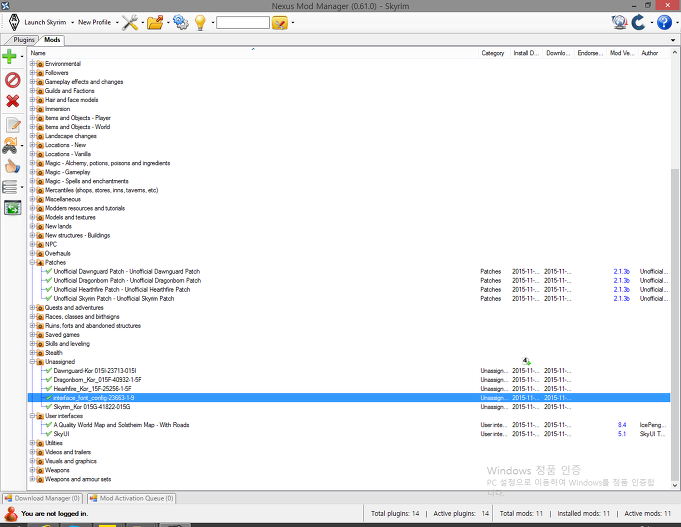The image size is (681, 527).
Task: Sort by the Category column header
Action: pyautogui.click(x=494, y=53)
